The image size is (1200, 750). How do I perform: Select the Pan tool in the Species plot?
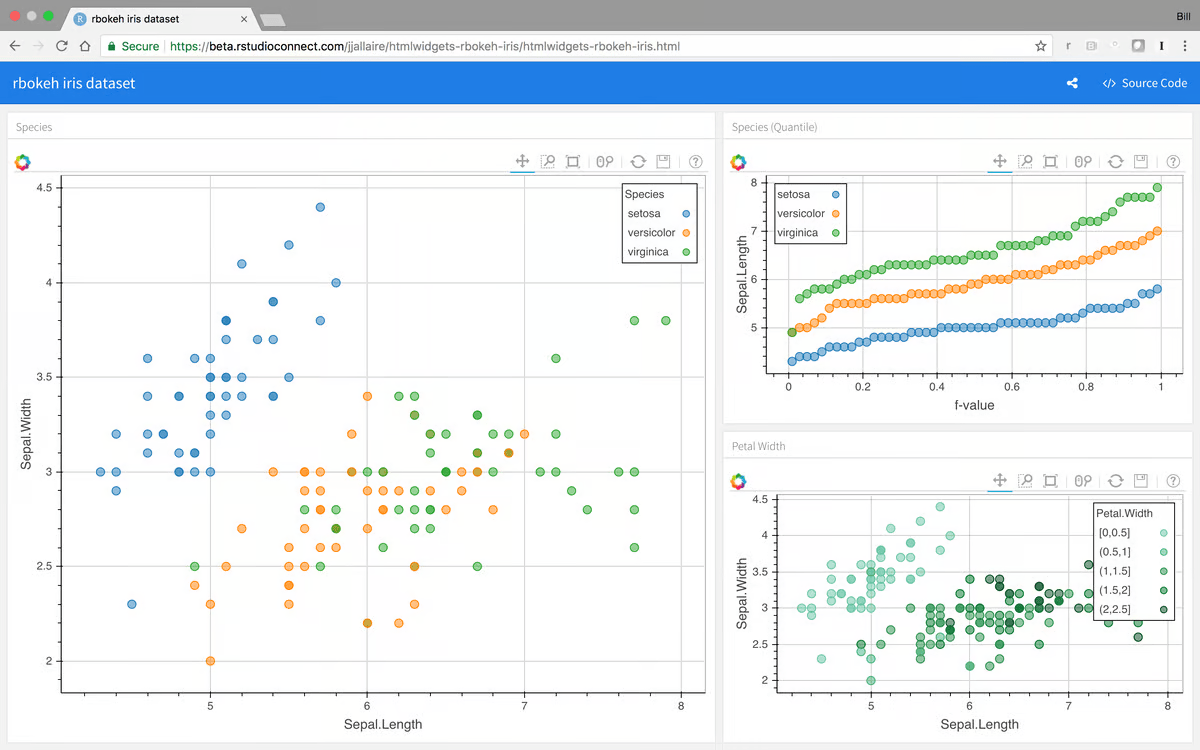[x=521, y=161]
